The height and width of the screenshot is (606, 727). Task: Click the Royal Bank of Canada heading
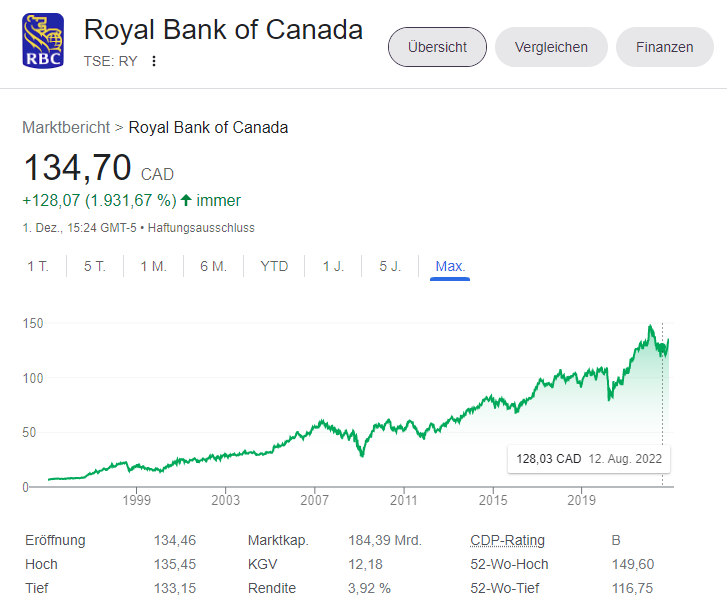223,30
